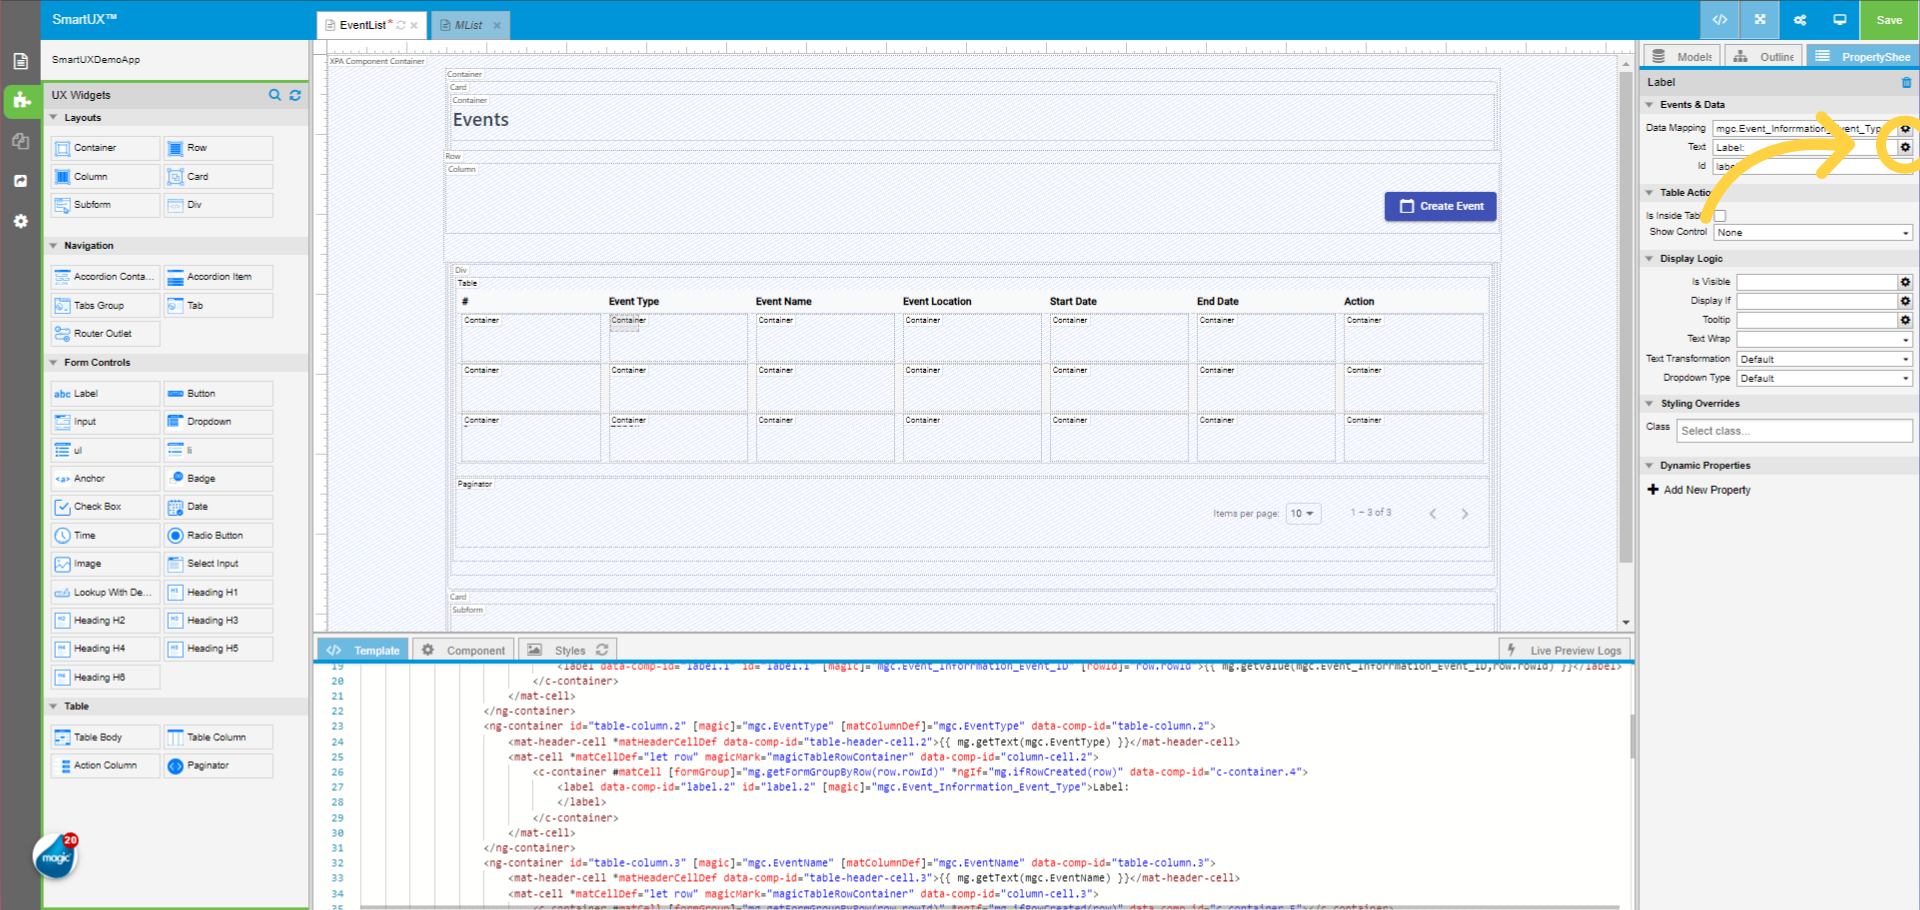Click the gear beside Data Mapping
The height and width of the screenshot is (910, 1920).
[1905, 128]
